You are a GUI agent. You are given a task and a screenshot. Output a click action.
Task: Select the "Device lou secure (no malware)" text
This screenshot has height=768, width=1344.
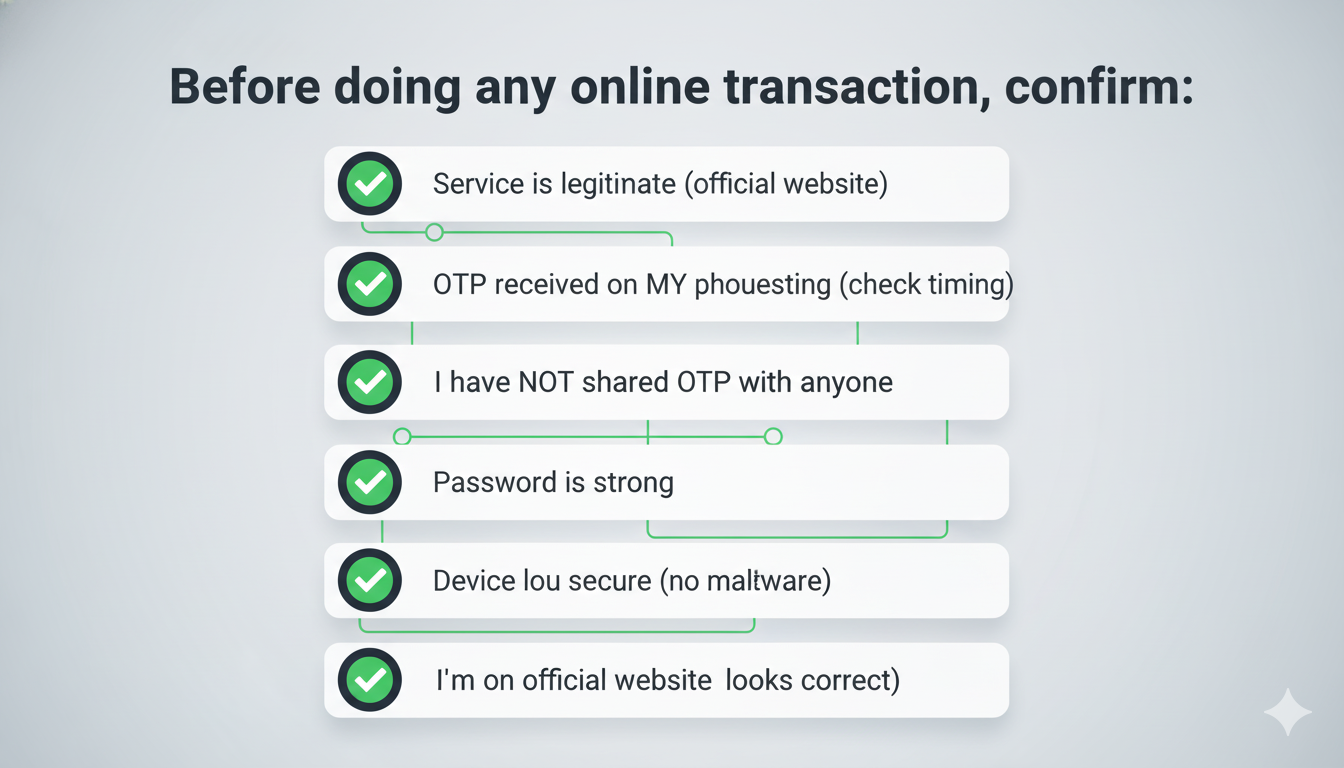(632, 580)
